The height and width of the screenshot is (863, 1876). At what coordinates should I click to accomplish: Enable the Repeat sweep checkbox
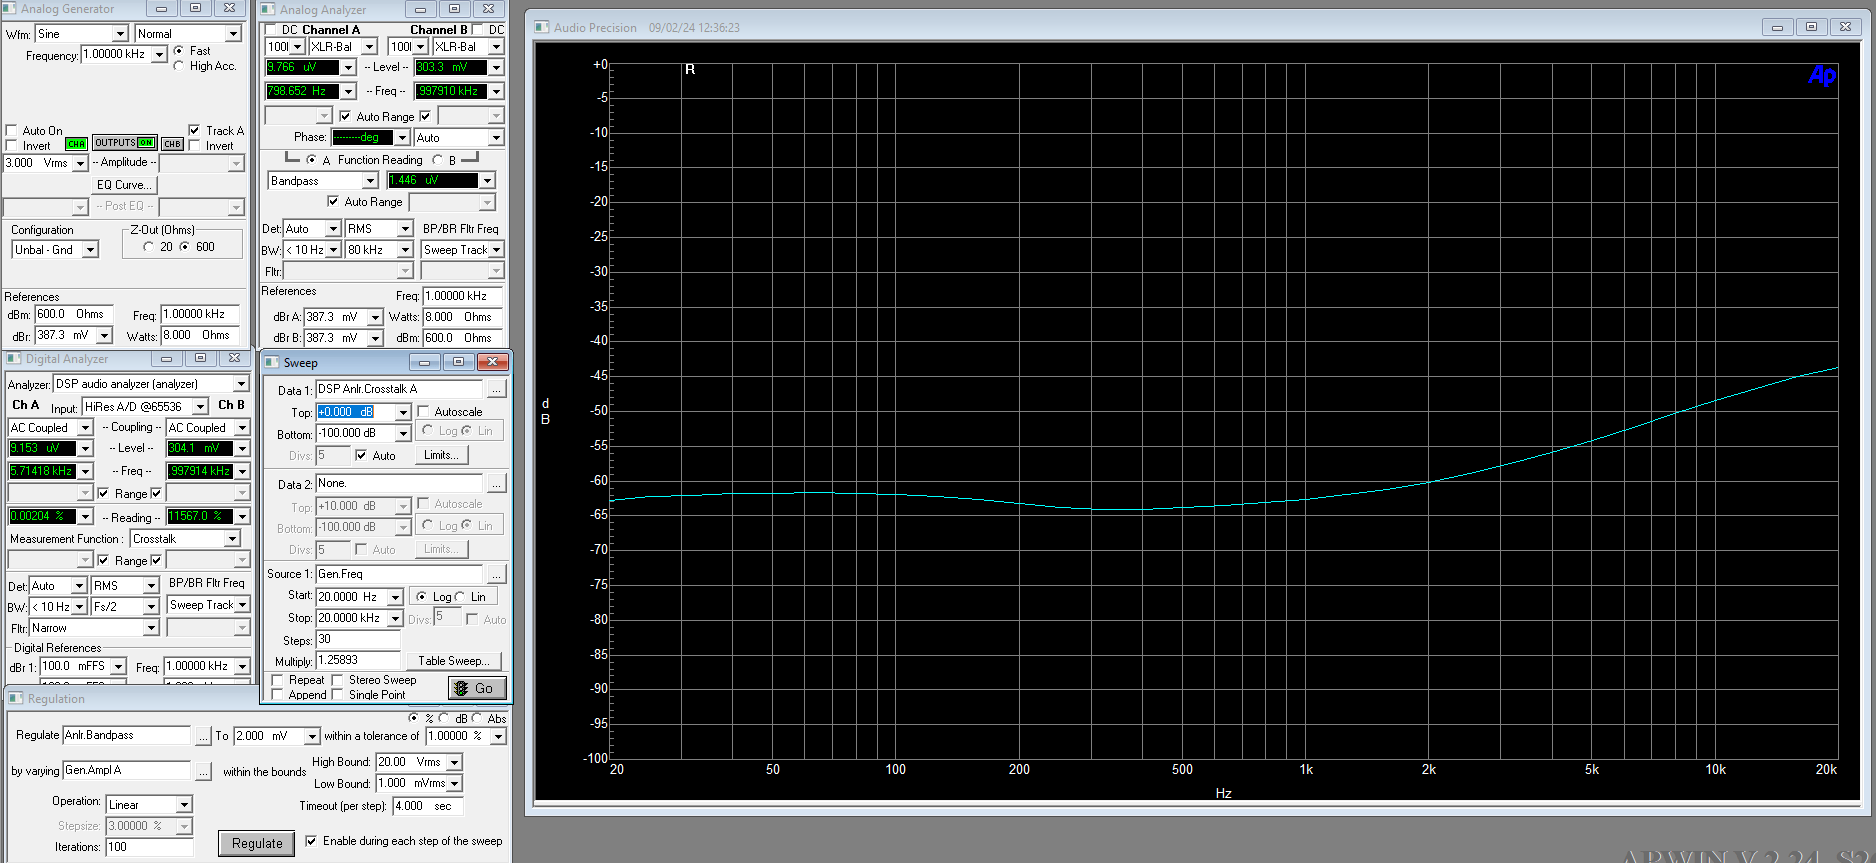(x=278, y=680)
